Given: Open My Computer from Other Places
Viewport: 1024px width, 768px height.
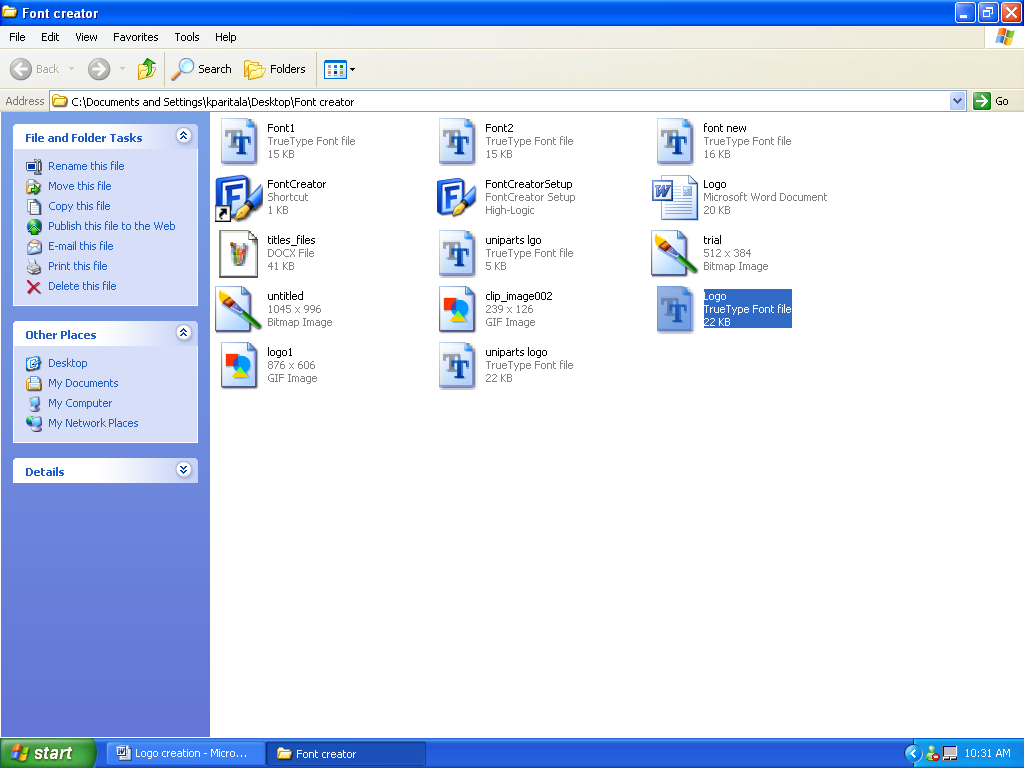Looking at the screenshot, I should click(x=79, y=403).
